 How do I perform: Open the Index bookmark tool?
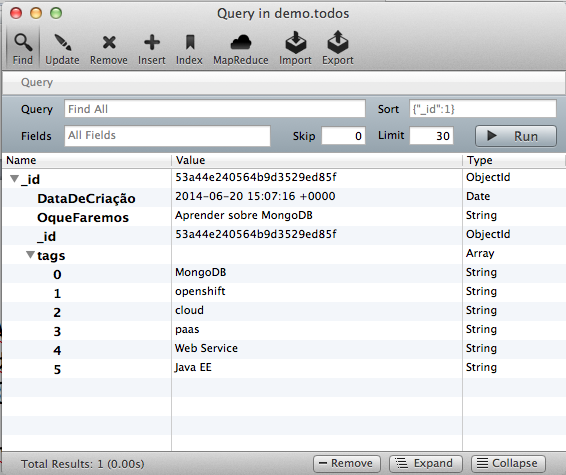pyautogui.click(x=189, y=49)
